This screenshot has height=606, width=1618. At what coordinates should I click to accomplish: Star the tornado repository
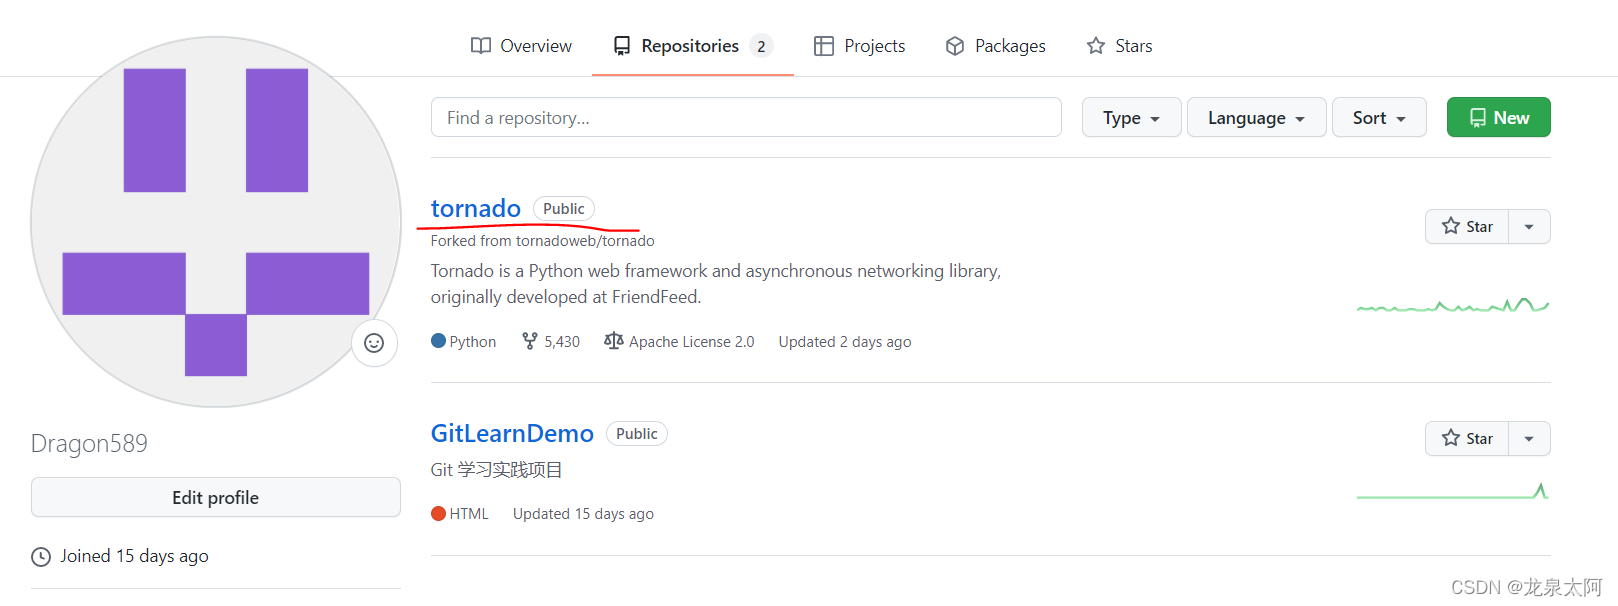point(1467,226)
